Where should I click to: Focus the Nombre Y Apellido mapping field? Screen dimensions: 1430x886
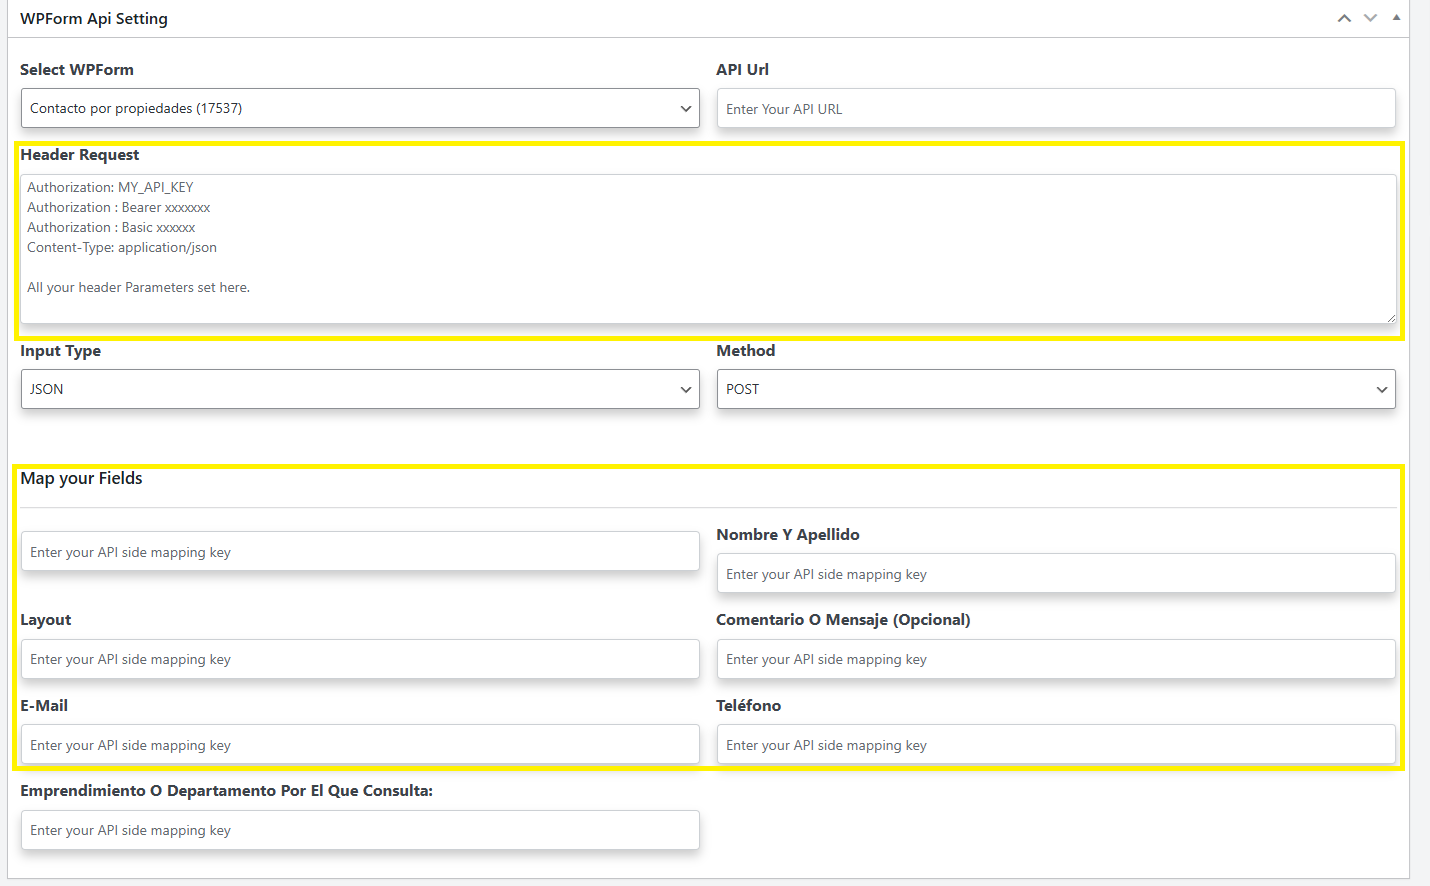click(1055, 574)
